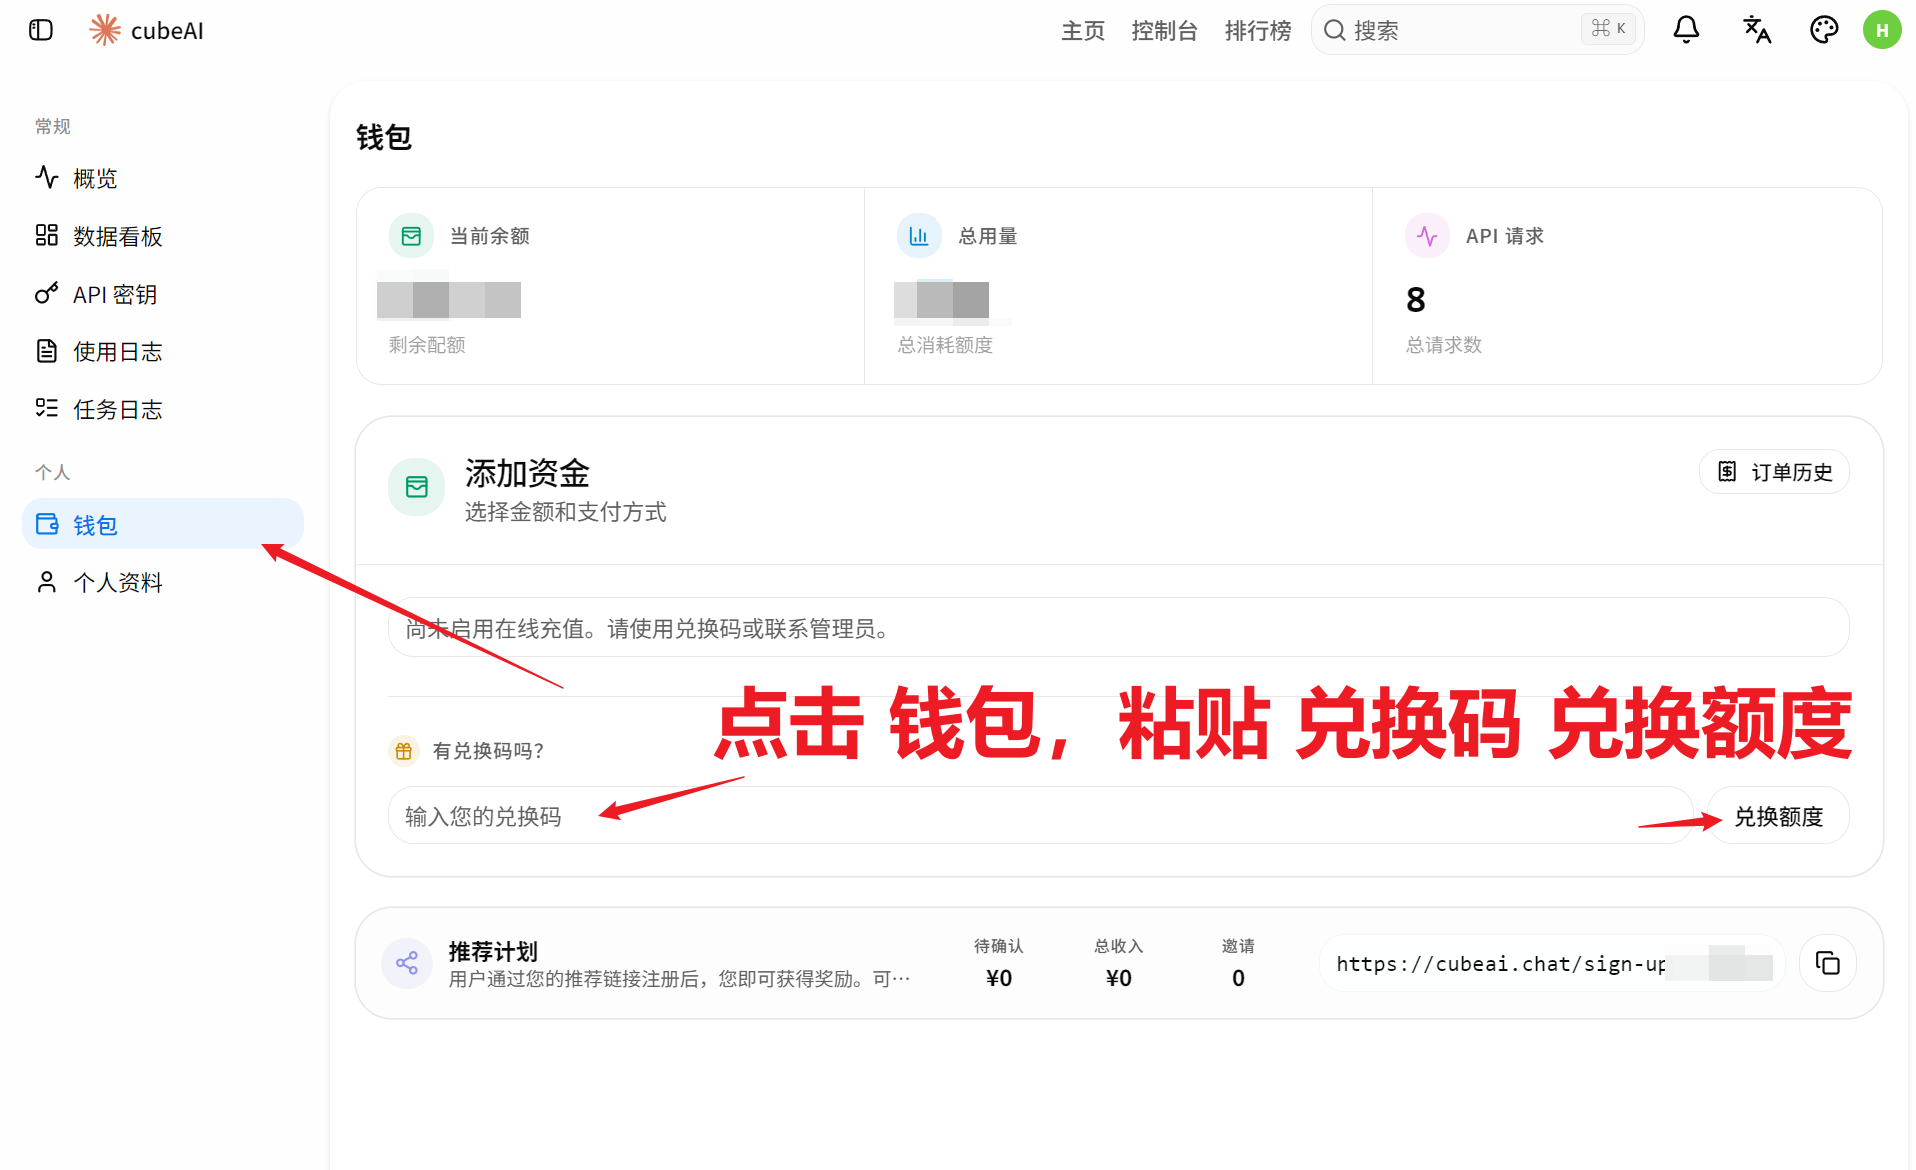Image resolution: width=1916 pixels, height=1170 pixels.
Task: Open 数据看板 in the sidebar
Action: click(x=163, y=236)
